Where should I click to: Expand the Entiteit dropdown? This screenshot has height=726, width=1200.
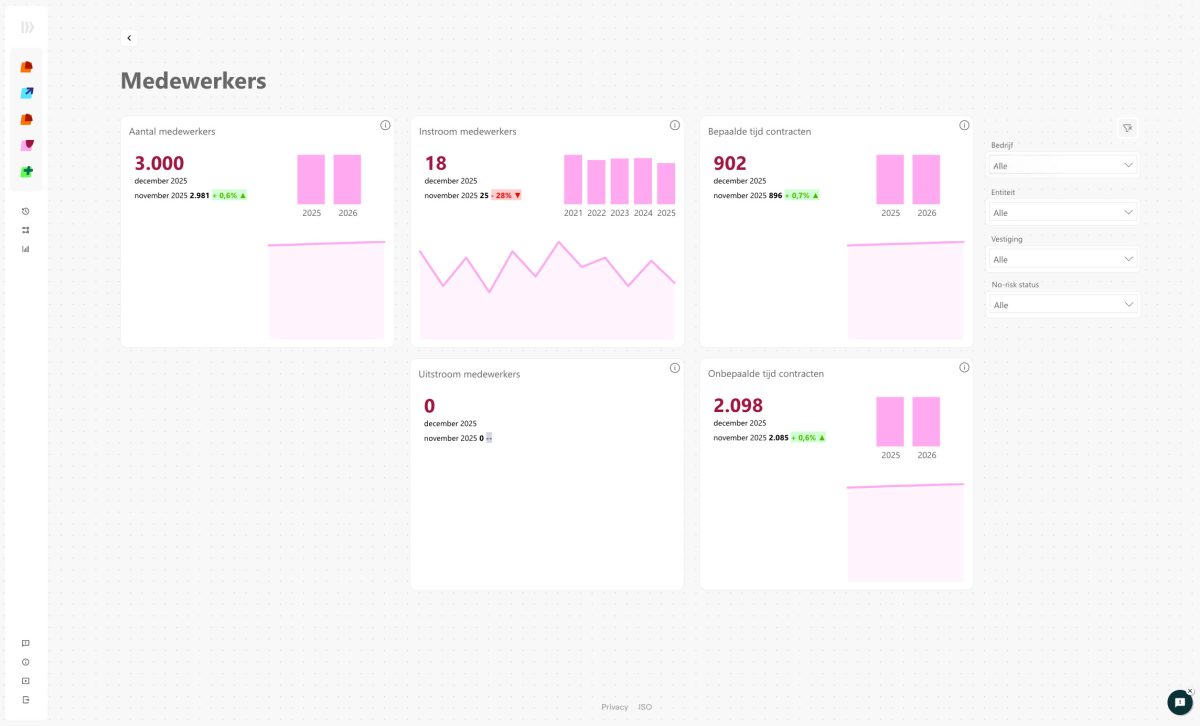1062,212
